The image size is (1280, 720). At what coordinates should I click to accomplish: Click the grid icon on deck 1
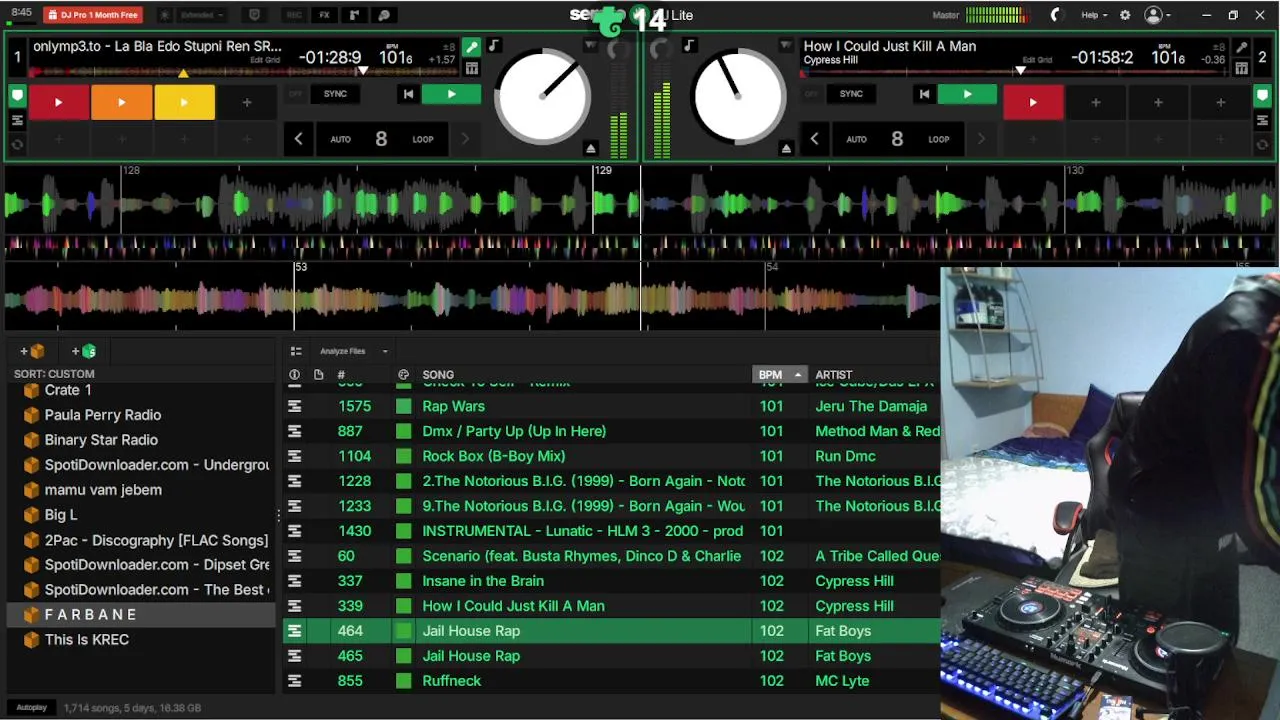pyautogui.click(x=471, y=68)
